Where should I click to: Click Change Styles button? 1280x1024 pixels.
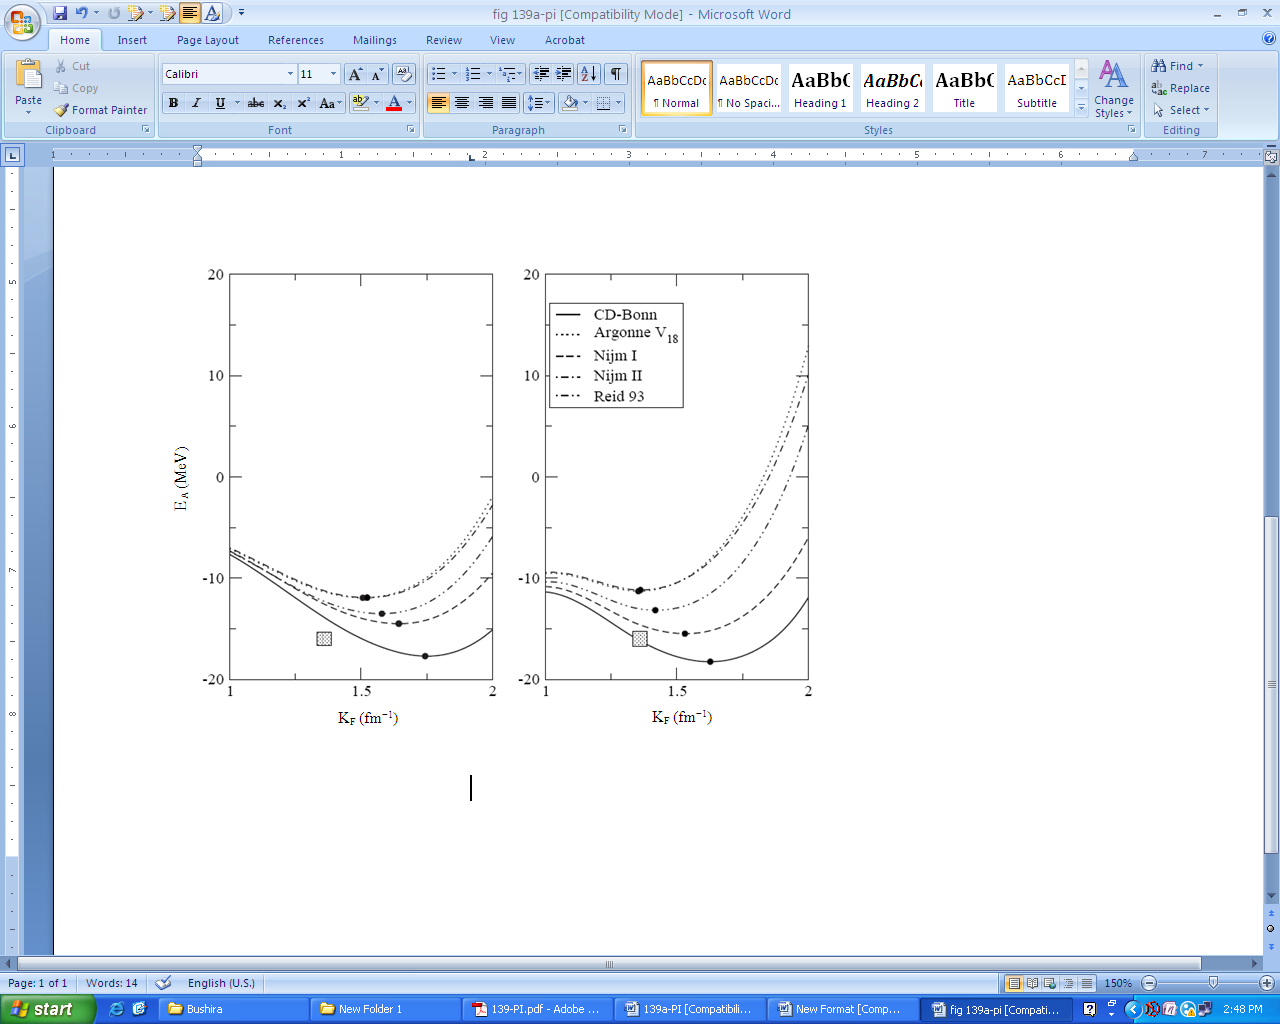[x=1113, y=90]
